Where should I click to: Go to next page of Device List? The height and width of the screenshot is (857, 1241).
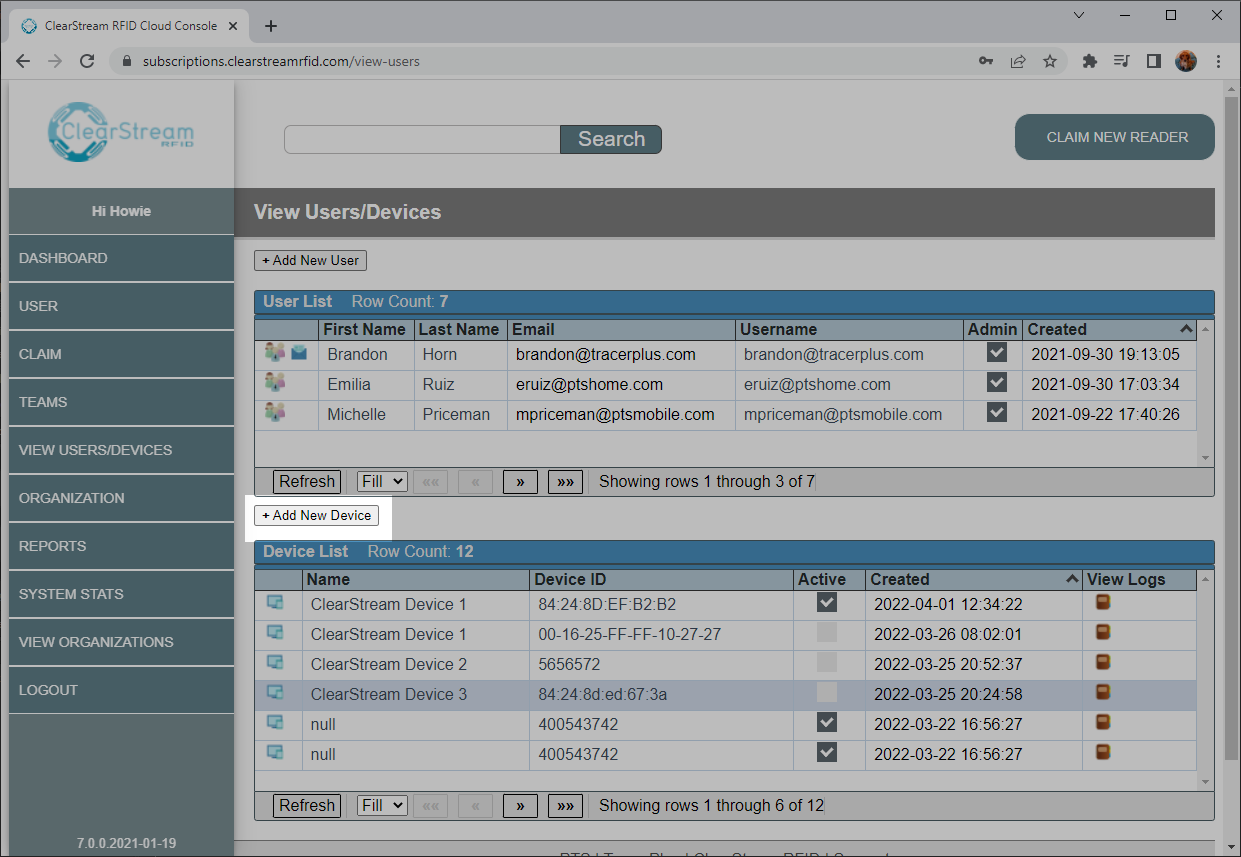[520, 805]
